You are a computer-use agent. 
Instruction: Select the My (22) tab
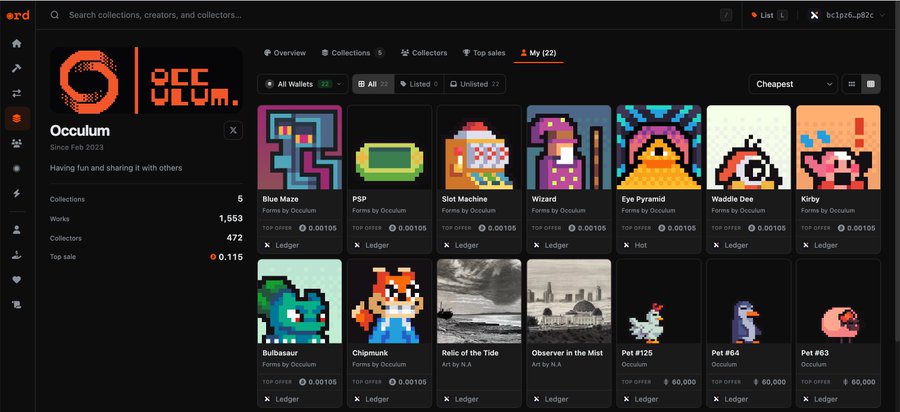538,53
